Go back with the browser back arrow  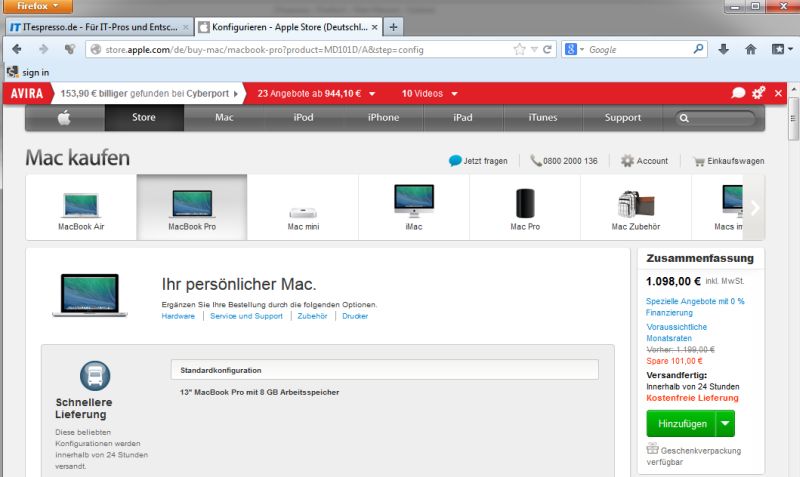(x=17, y=49)
